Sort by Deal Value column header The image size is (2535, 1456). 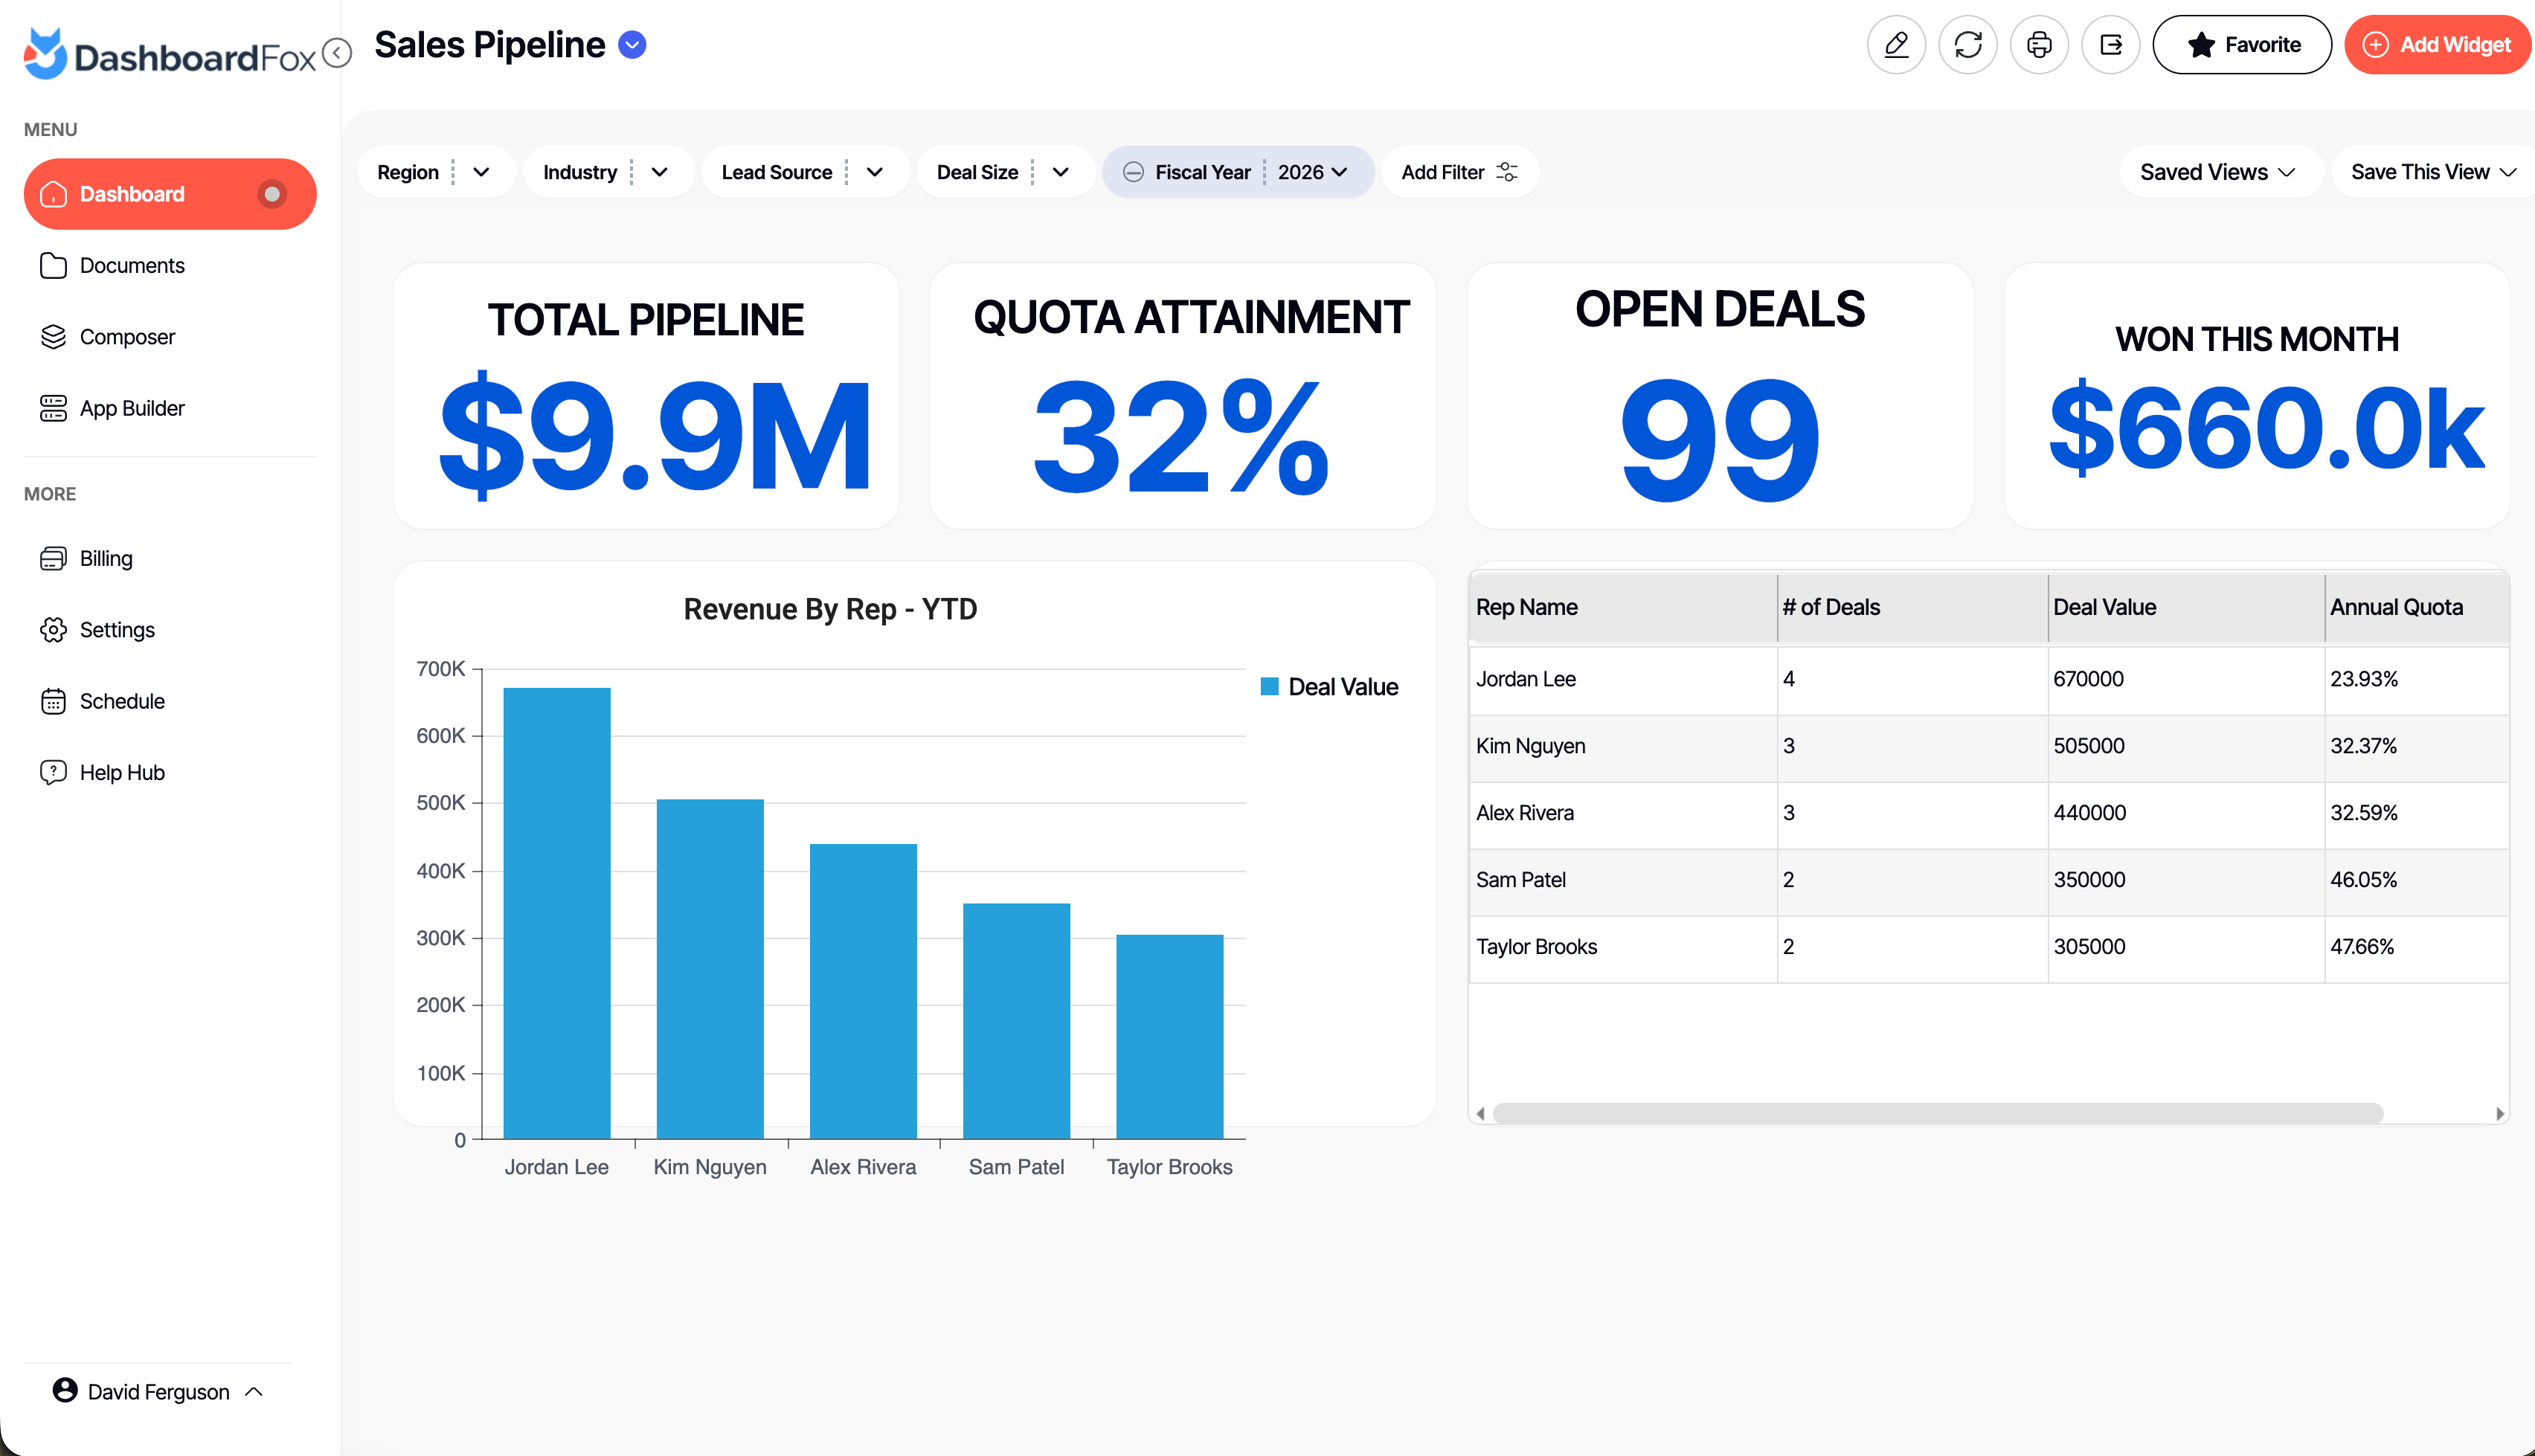point(2186,607)
